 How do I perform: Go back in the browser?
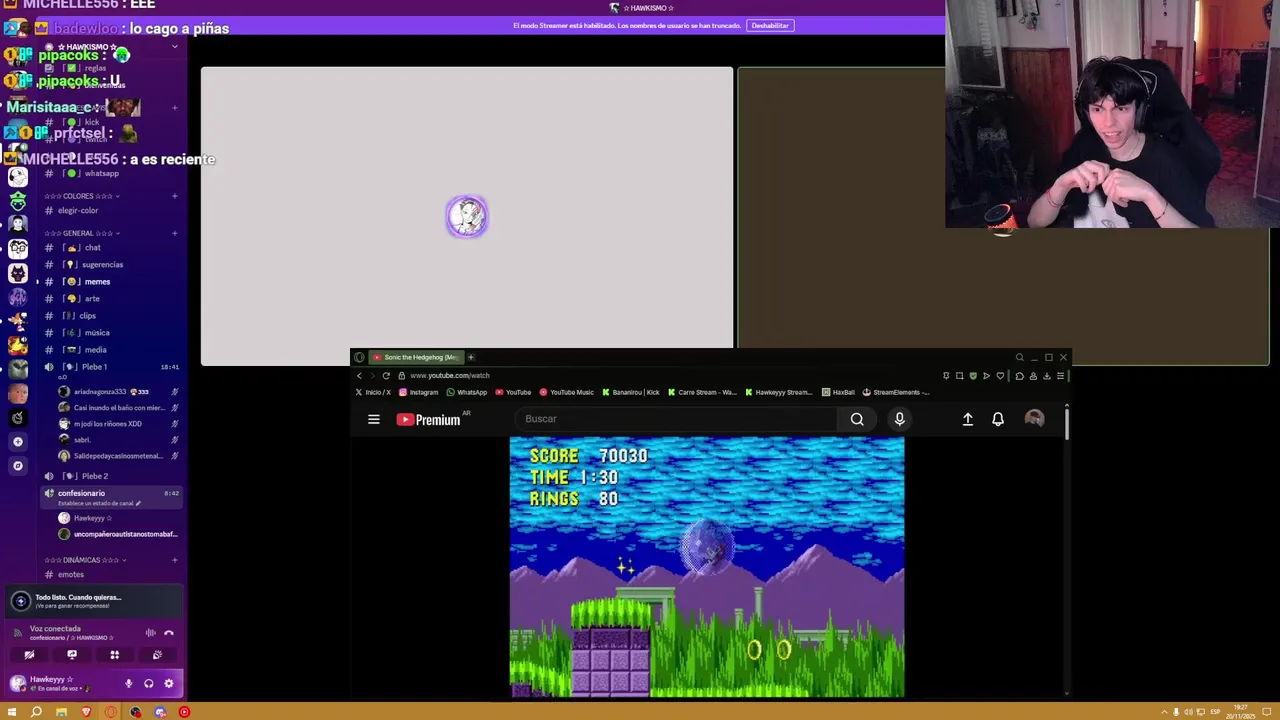359,376
